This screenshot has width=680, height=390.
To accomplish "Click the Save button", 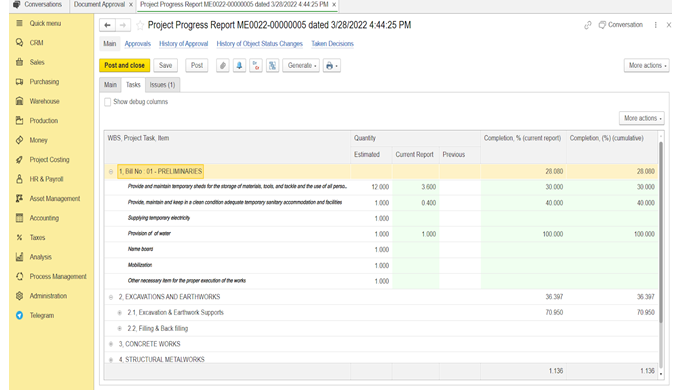I will [165, 66].
